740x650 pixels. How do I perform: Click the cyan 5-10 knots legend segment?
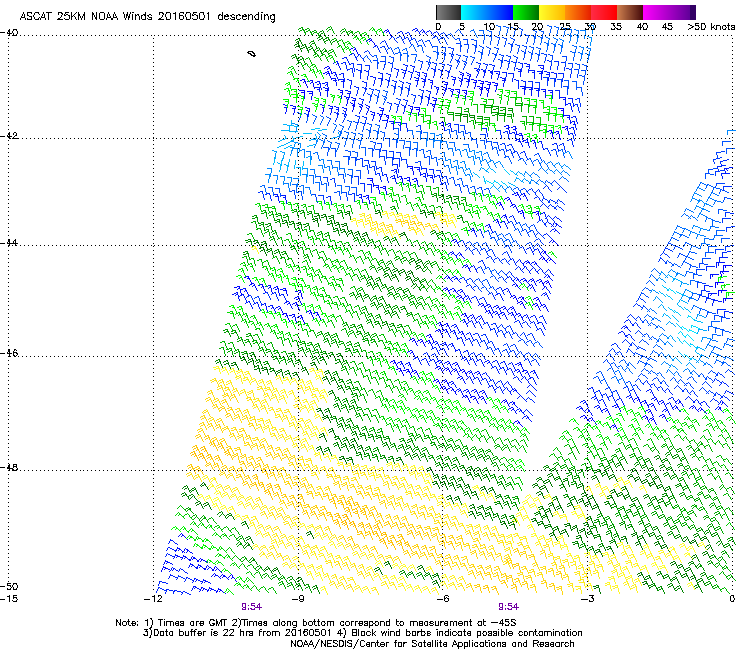point(474,12)
